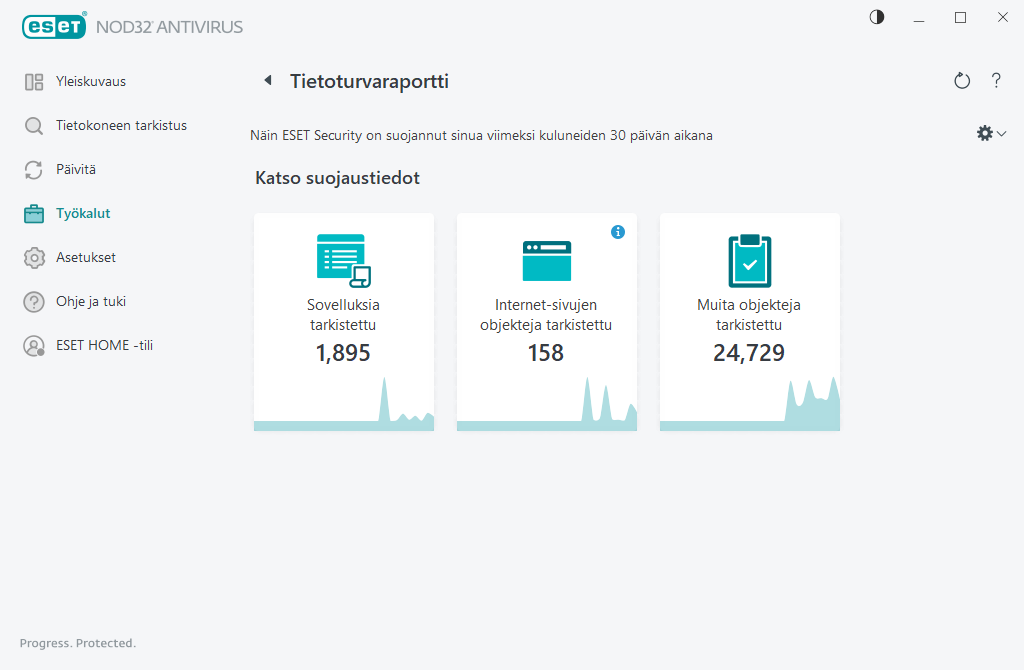Click the Katso suojaustiedot heading
Screen dimensions: 1024x670
(x=339, y=177)
